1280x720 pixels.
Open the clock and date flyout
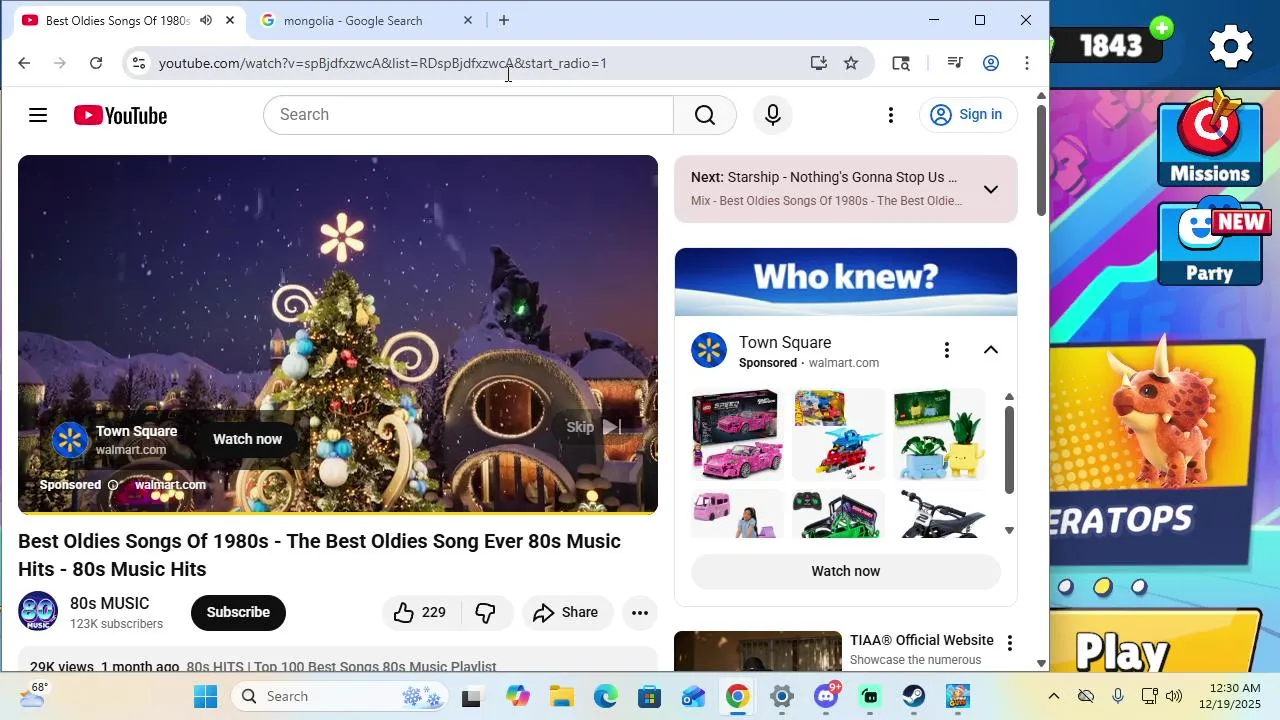[x=1235, y=696]
